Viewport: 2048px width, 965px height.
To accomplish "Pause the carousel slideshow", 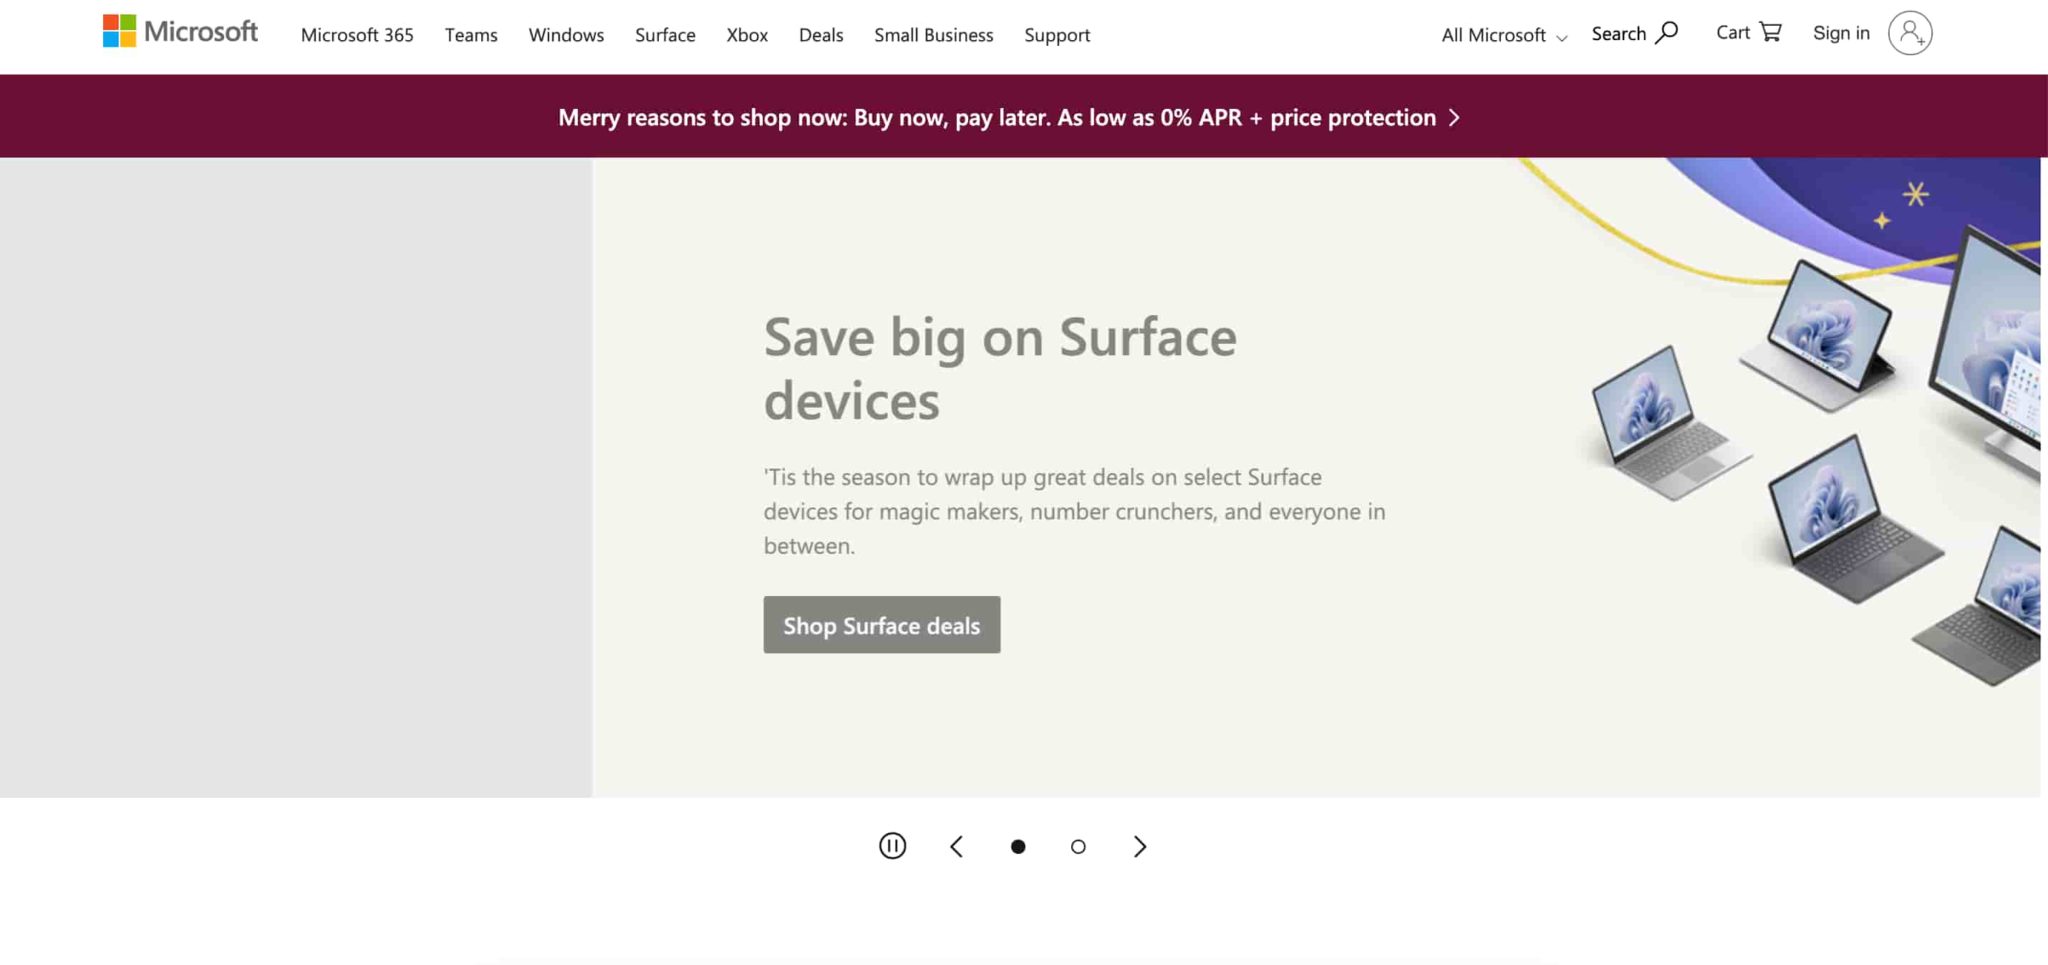I will click(892, 846).
